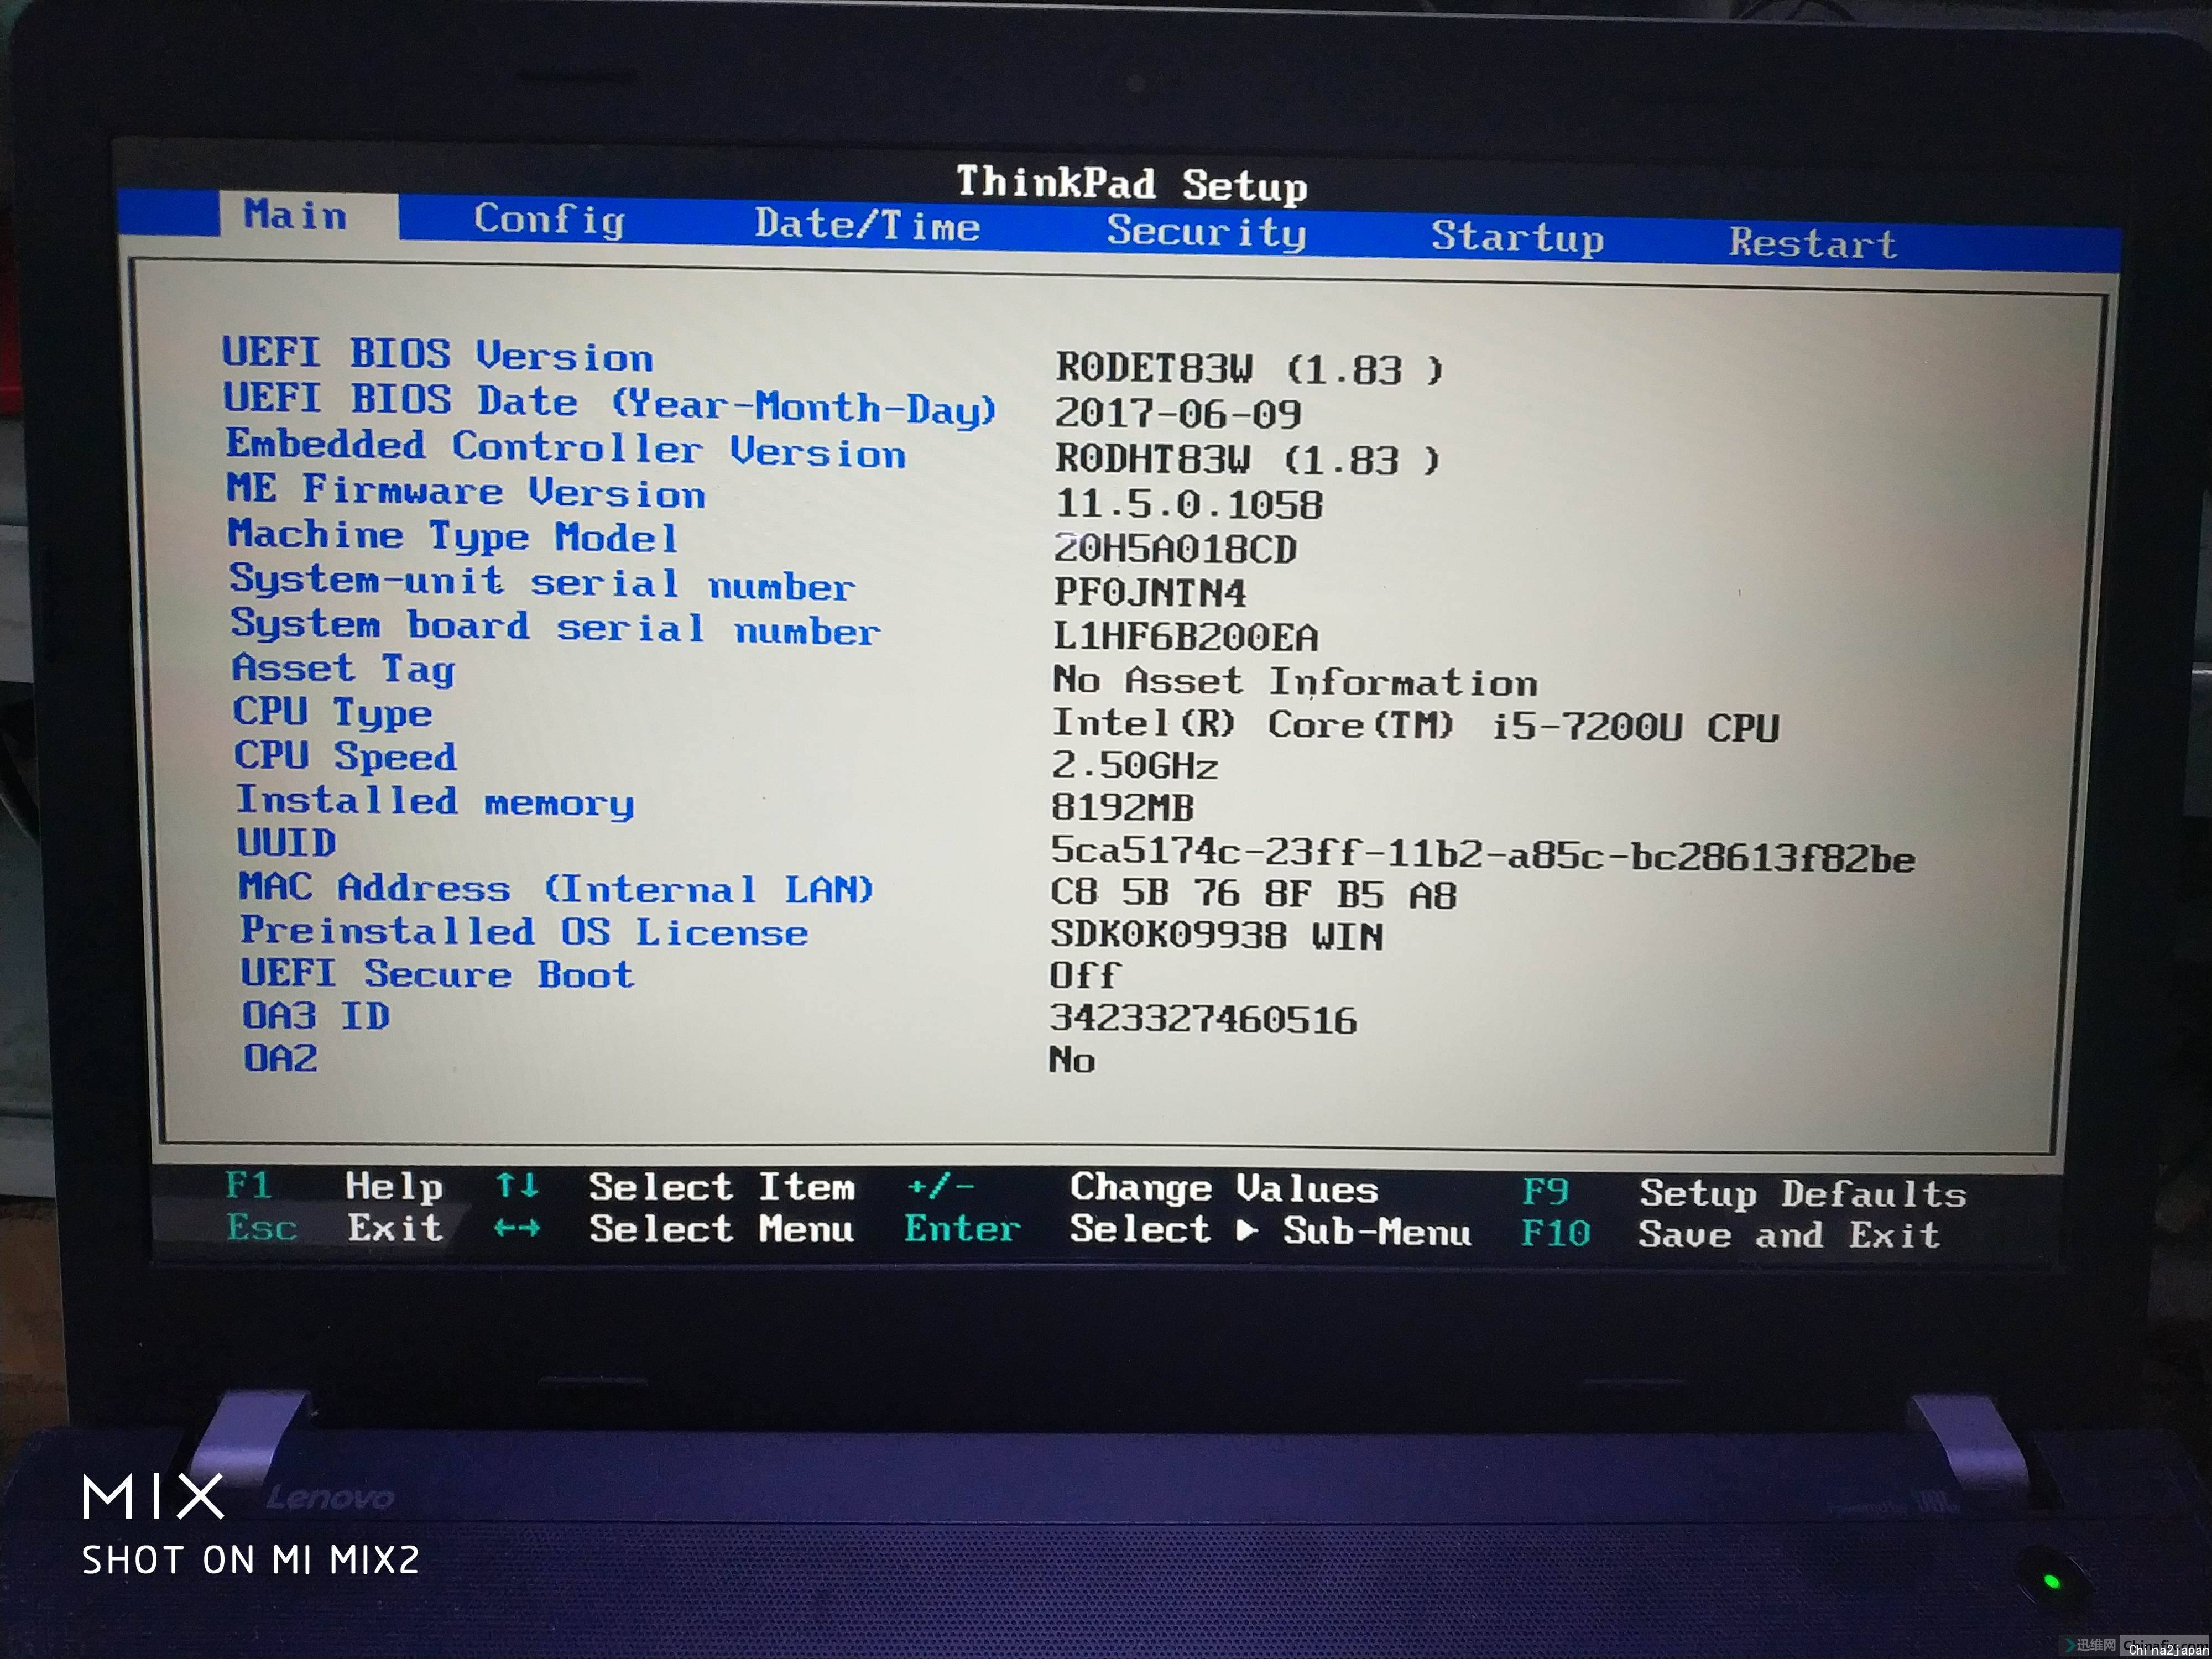Open the Startup tab
The image size is (2212, 1659).
click(1517, 238)
